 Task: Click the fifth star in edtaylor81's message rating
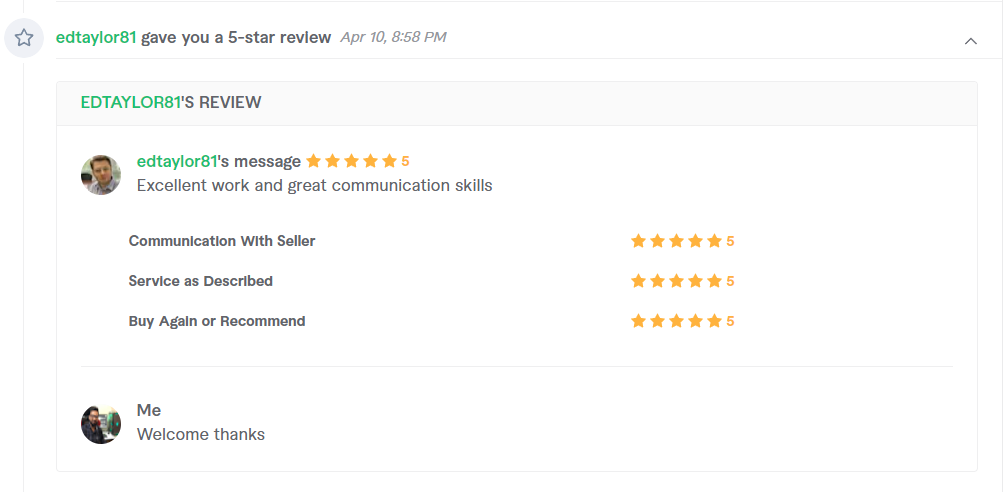point(390,161)
